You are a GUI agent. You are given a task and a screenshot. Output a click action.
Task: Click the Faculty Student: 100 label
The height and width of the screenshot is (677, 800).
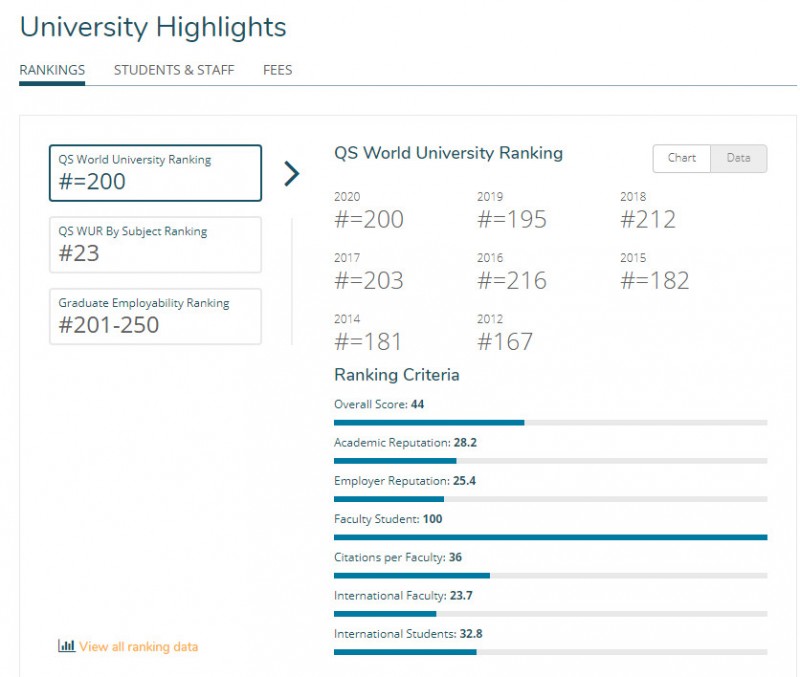tap(388, 519)
